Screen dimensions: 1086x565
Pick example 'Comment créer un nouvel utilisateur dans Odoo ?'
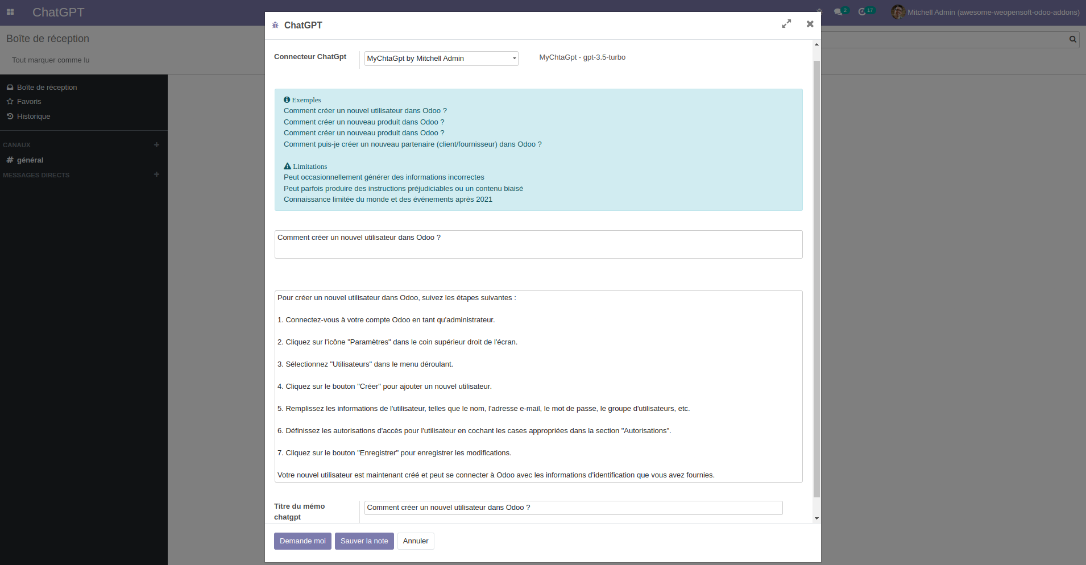point(365,111)
